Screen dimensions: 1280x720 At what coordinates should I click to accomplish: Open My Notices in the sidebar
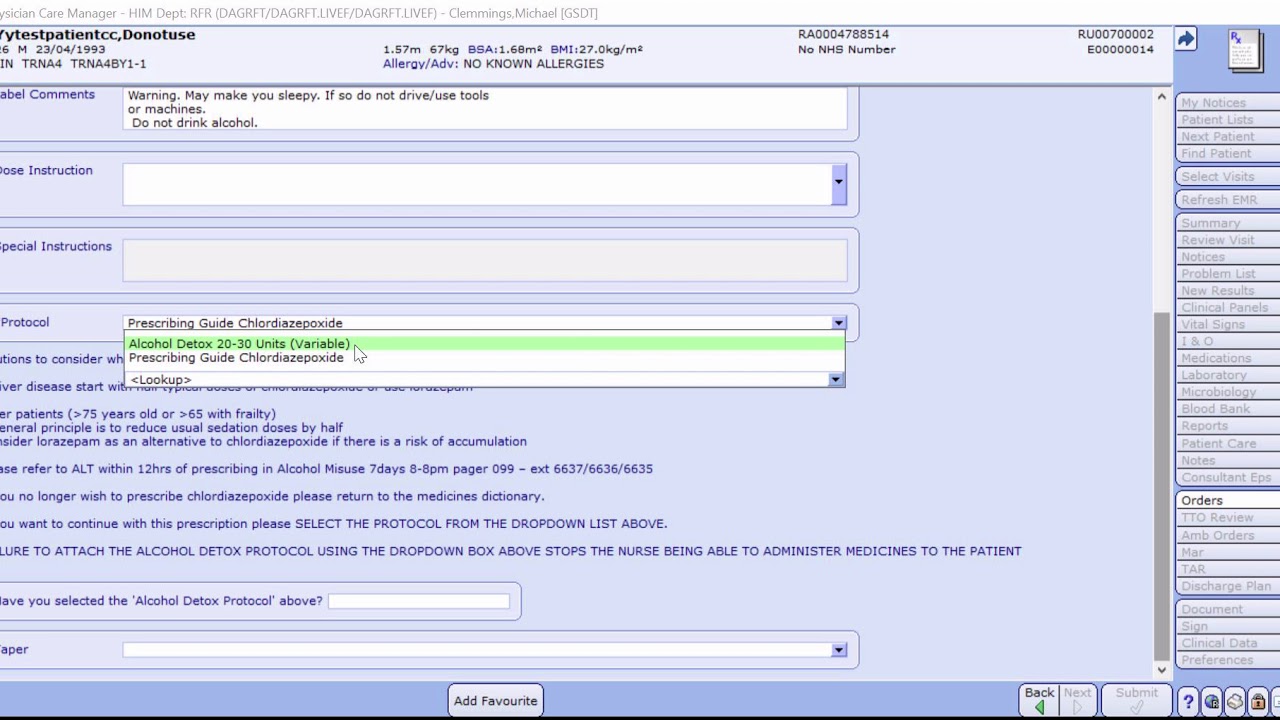1228,102
